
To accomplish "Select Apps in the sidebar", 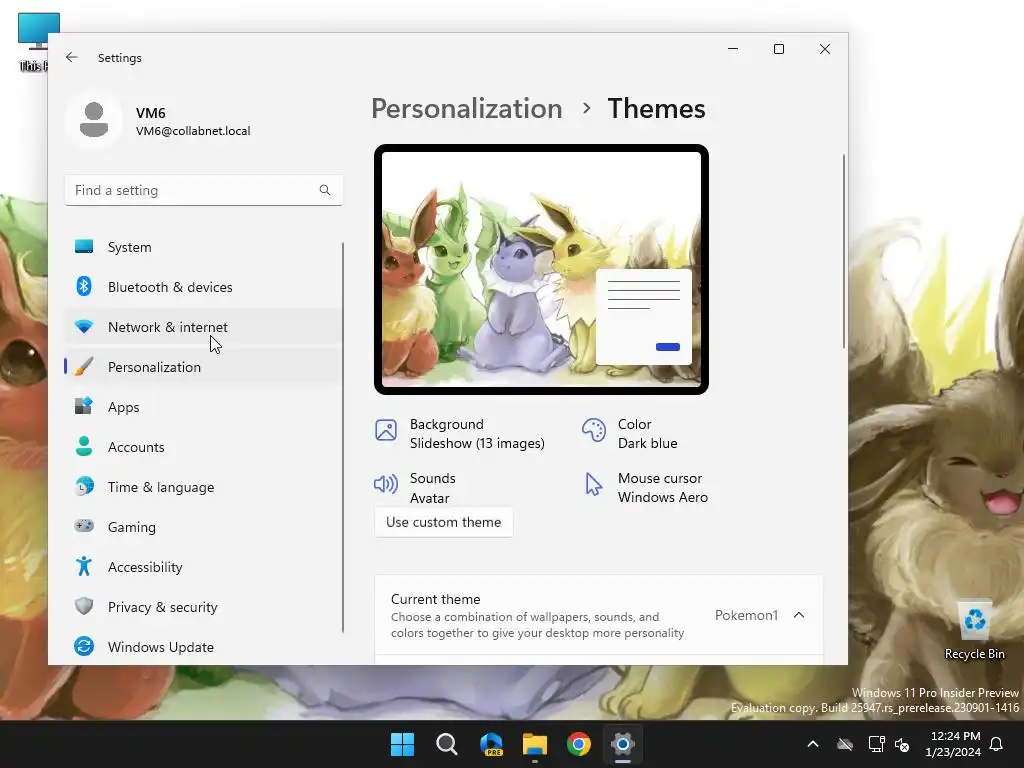I will [x=203, y=407].
